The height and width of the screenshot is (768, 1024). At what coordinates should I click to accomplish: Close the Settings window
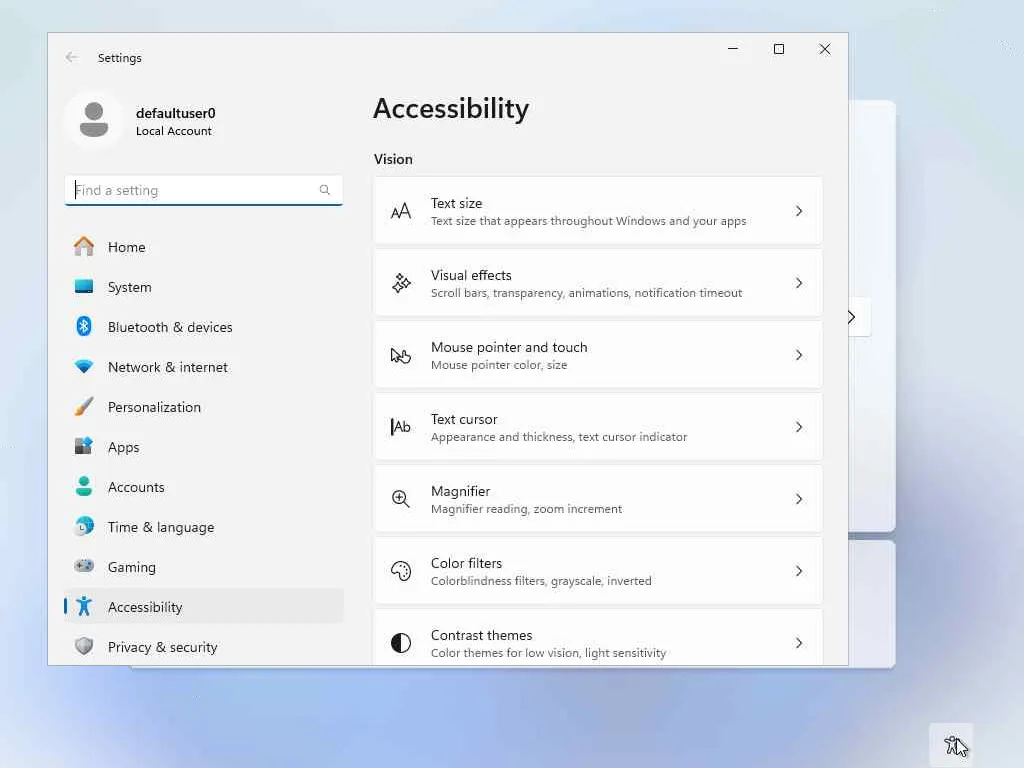pyautogui.click(x=825, y=49)
